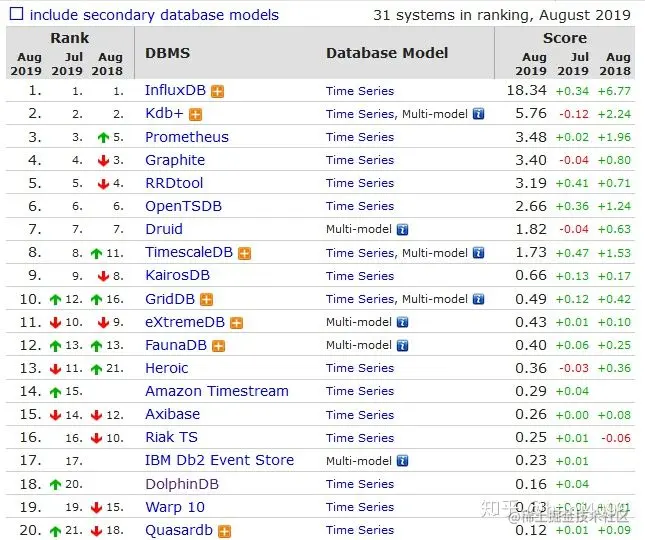Click the orange plus icon next to InfluxDB
This screenshot has height=540, width=645.
[x=217, y=91]
